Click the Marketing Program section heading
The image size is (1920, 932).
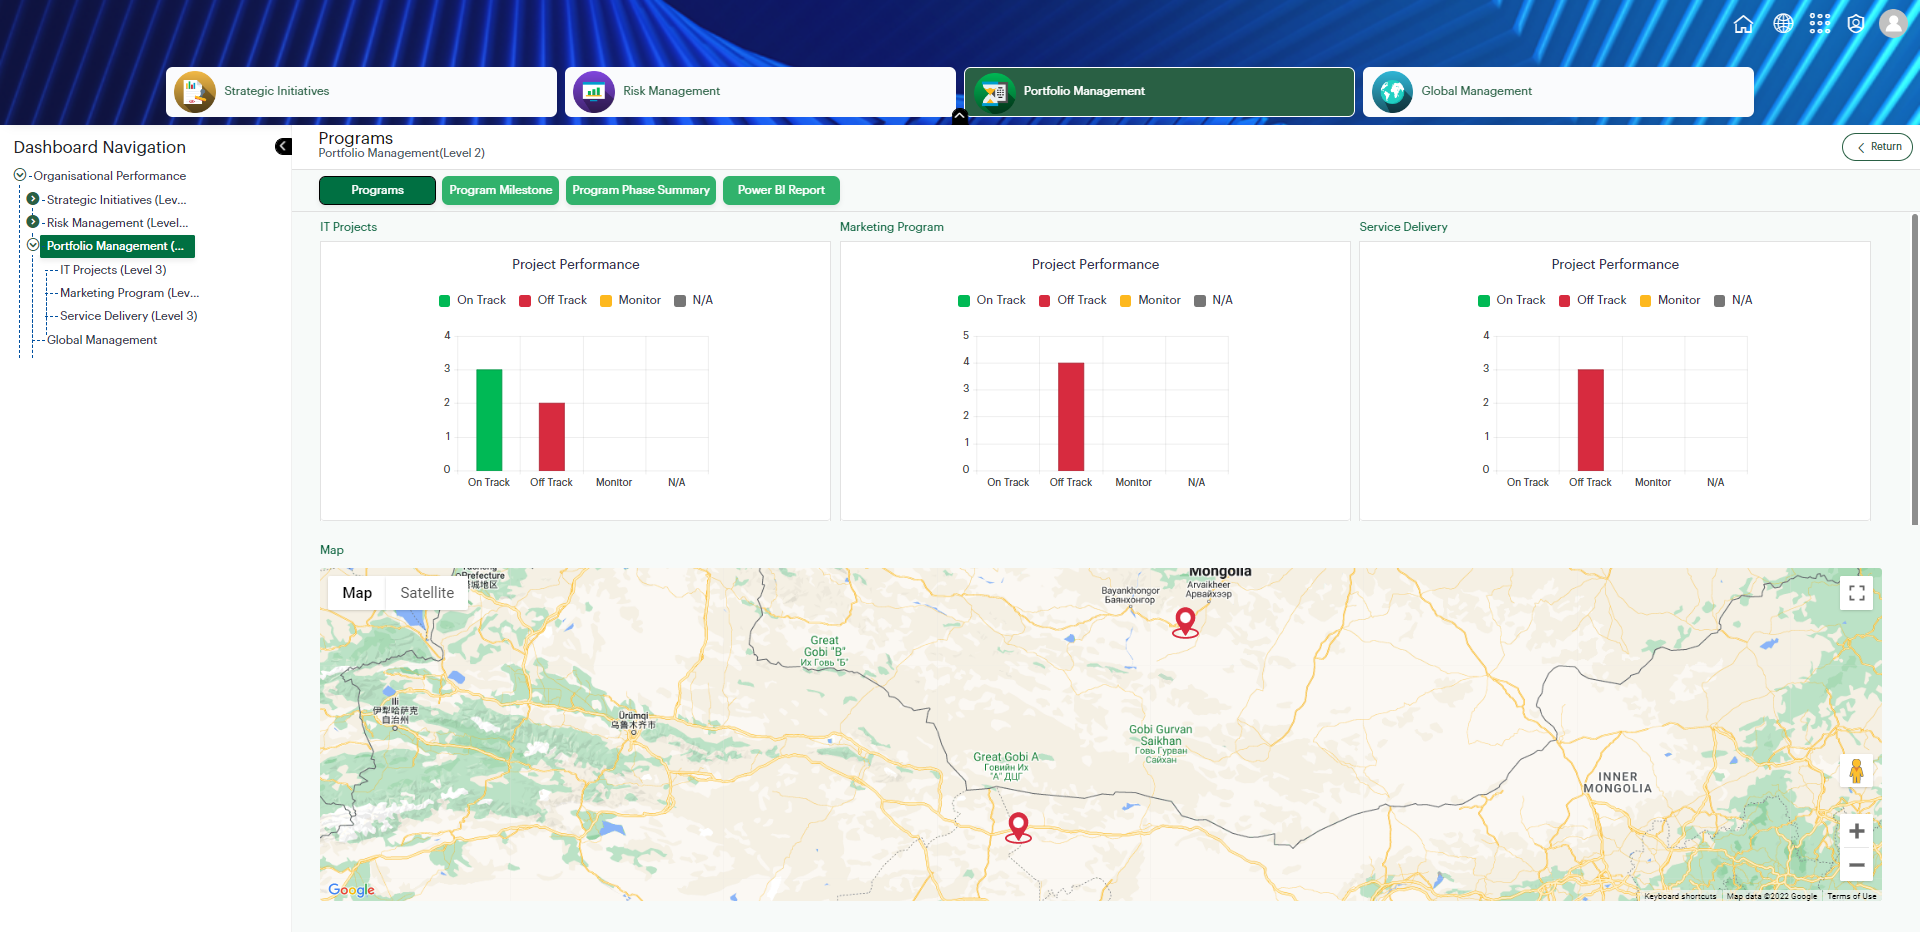(892, 227)
